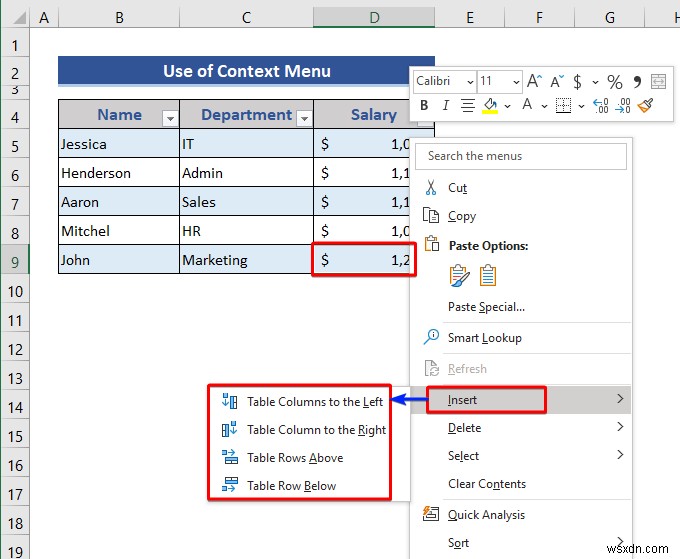
Task: Select the Paste with brush option
Action: click(459, 275)
